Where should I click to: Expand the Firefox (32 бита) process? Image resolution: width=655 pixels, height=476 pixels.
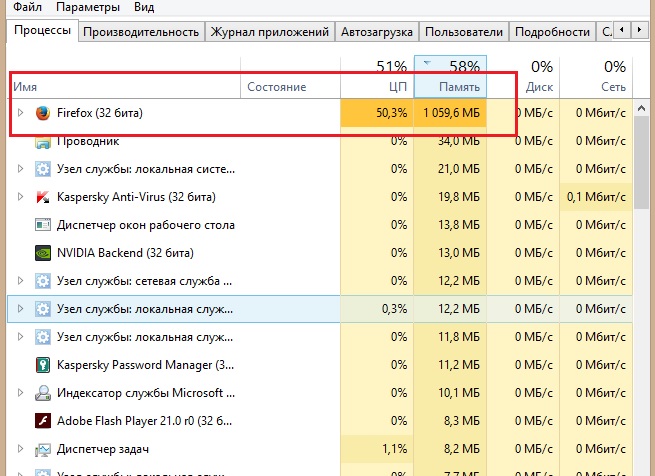[x=20, y=113]
